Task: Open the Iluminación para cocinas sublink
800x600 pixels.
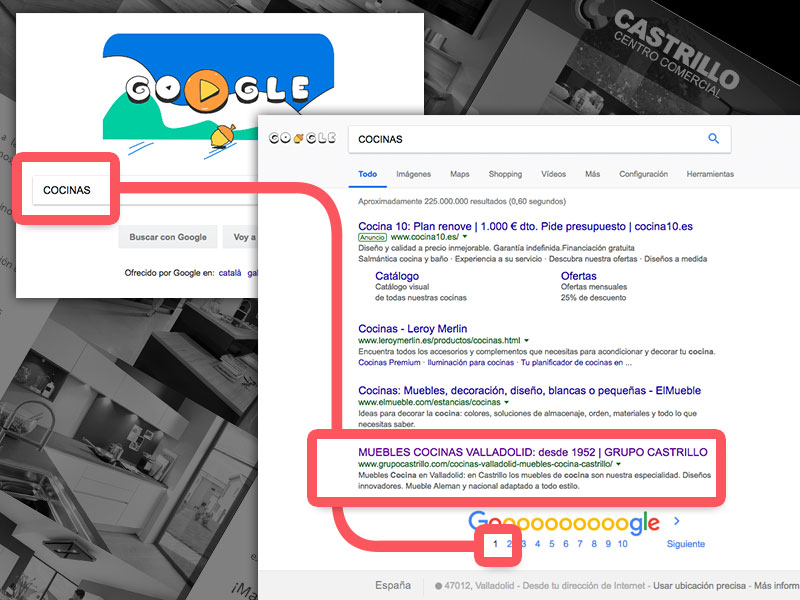Action: pyautogui.click(x=470, y=363)
